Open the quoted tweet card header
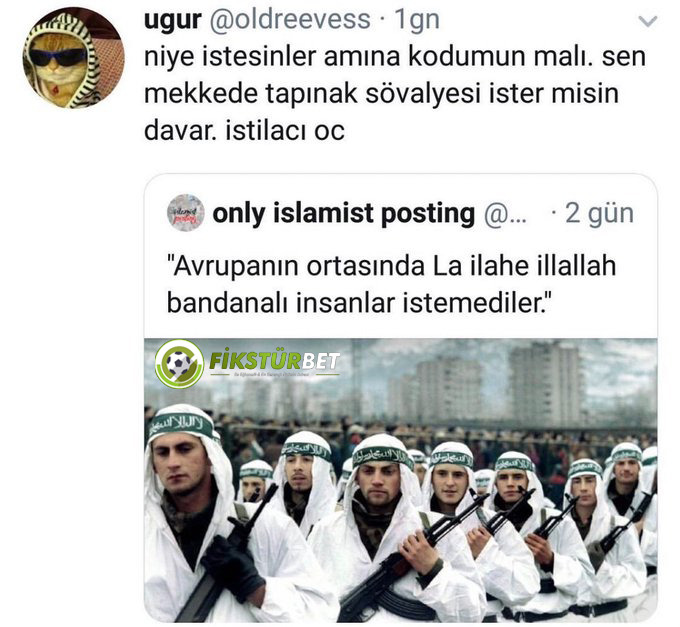The image size is (680, 627). coord(401,213)
